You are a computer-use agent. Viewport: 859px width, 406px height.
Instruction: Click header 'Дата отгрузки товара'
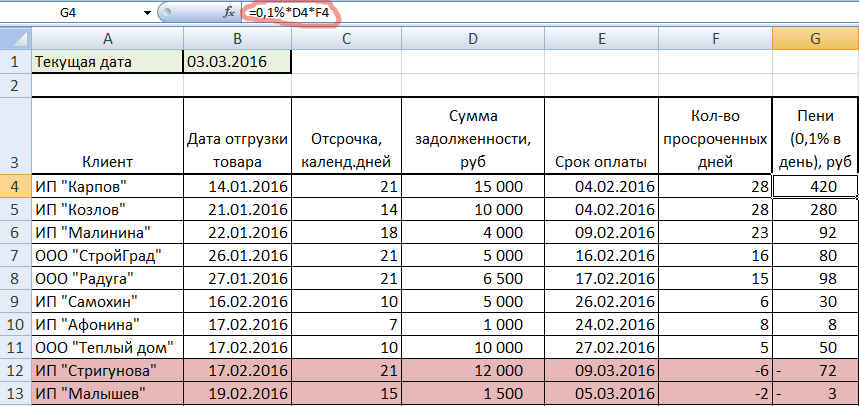click(x=237, y=135)
